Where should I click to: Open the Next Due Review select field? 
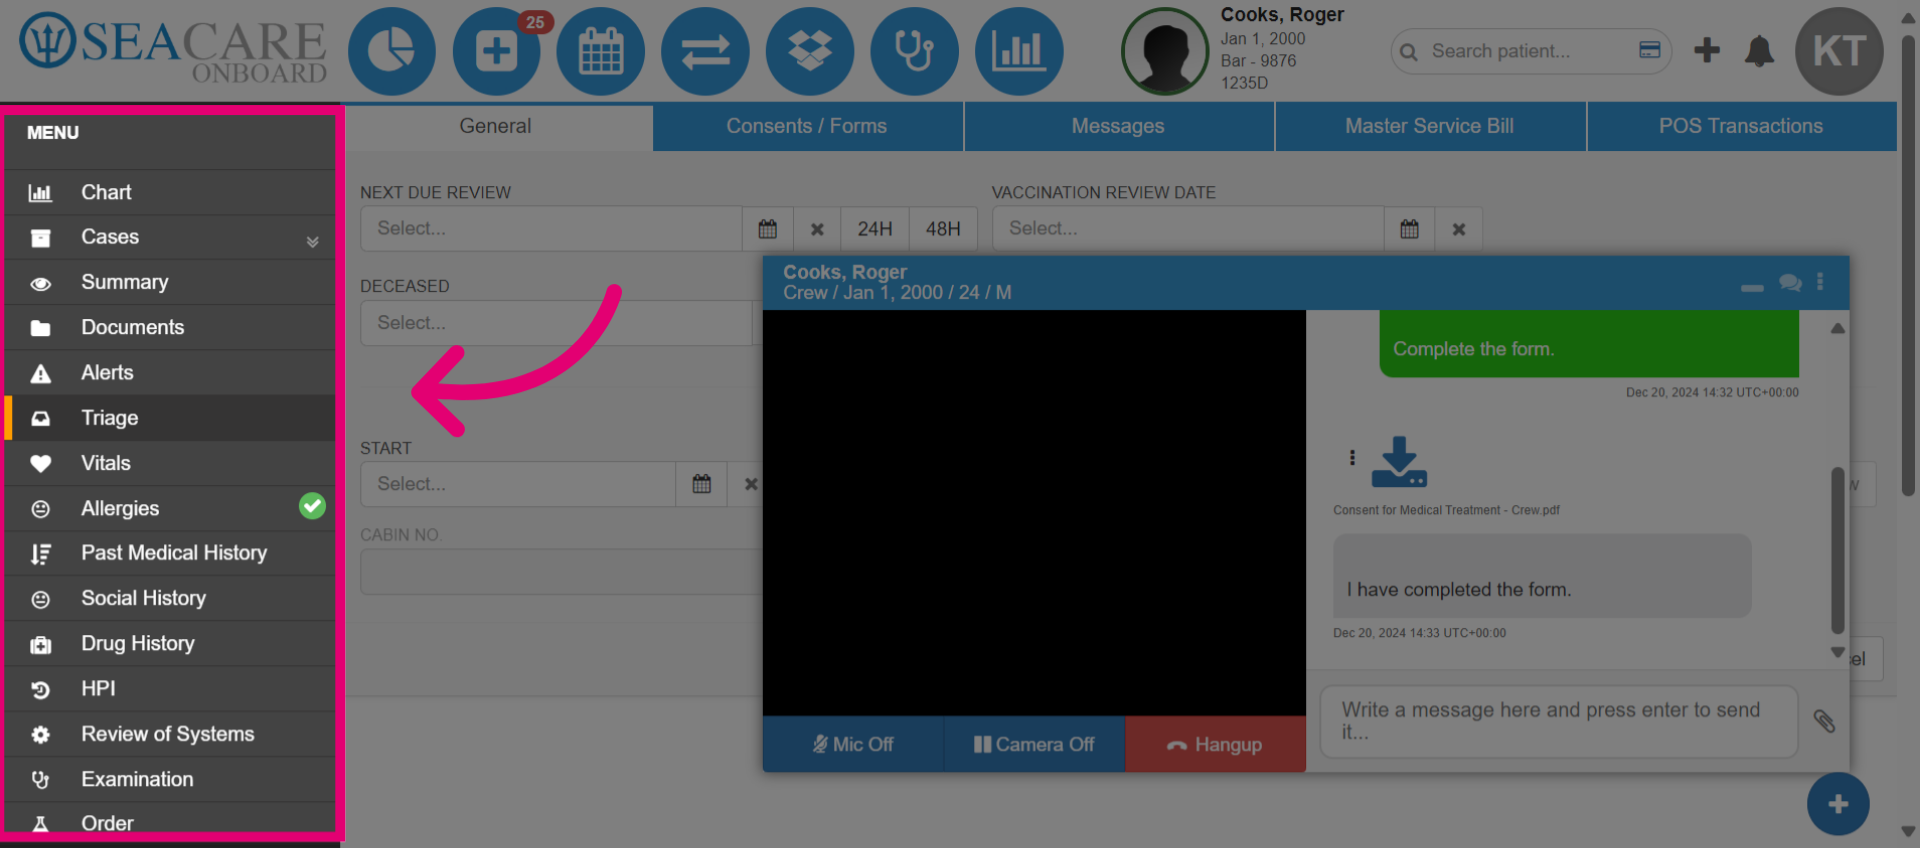[x=551, y=229]
